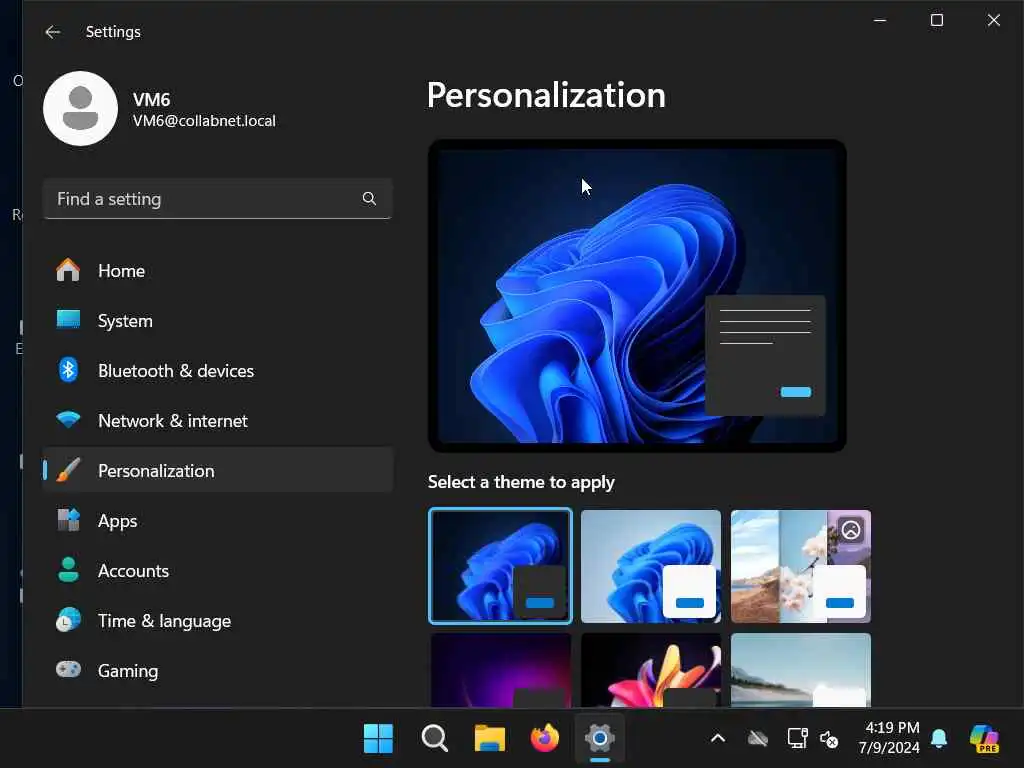The height and width of the screenshot is (768, 1024).
Task: Click the Time & language globe clock icon
Action: pyautogui.click(x=68, y=620)
